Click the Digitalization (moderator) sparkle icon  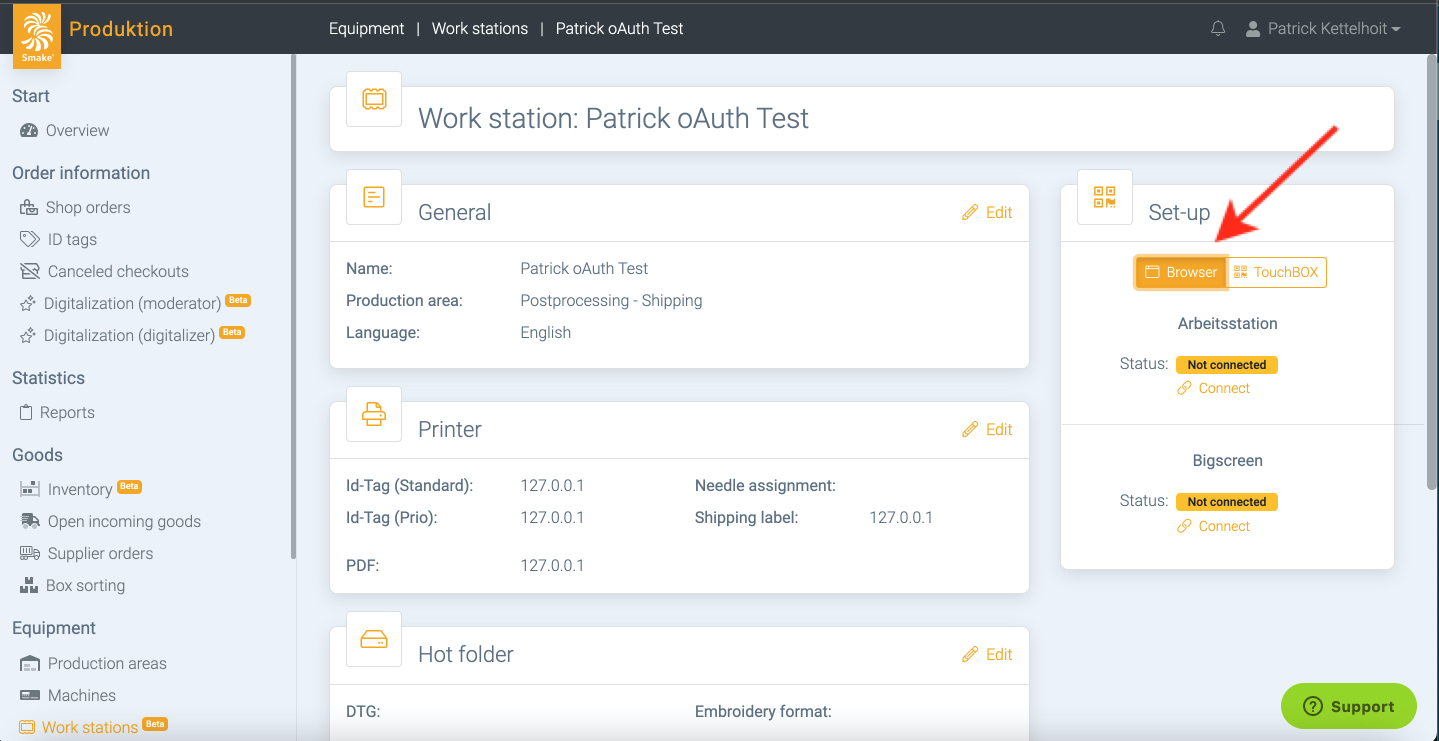click(x=28, y=304)
